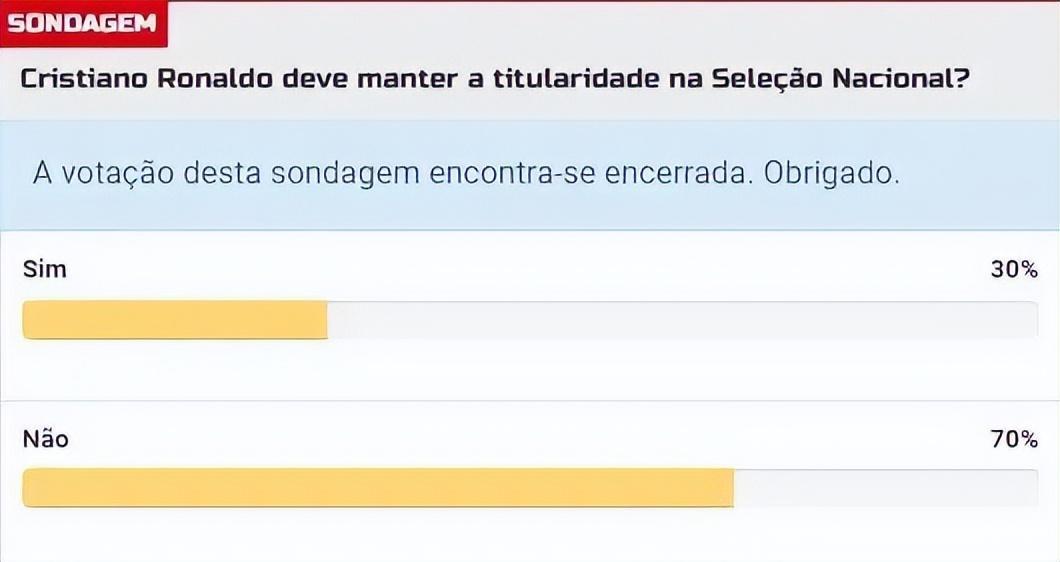Image resolution: width=1060 pixels, height=562 pixels.
Task: Click the gray unfilled part of the Sim bar
Action: point(680,320)
